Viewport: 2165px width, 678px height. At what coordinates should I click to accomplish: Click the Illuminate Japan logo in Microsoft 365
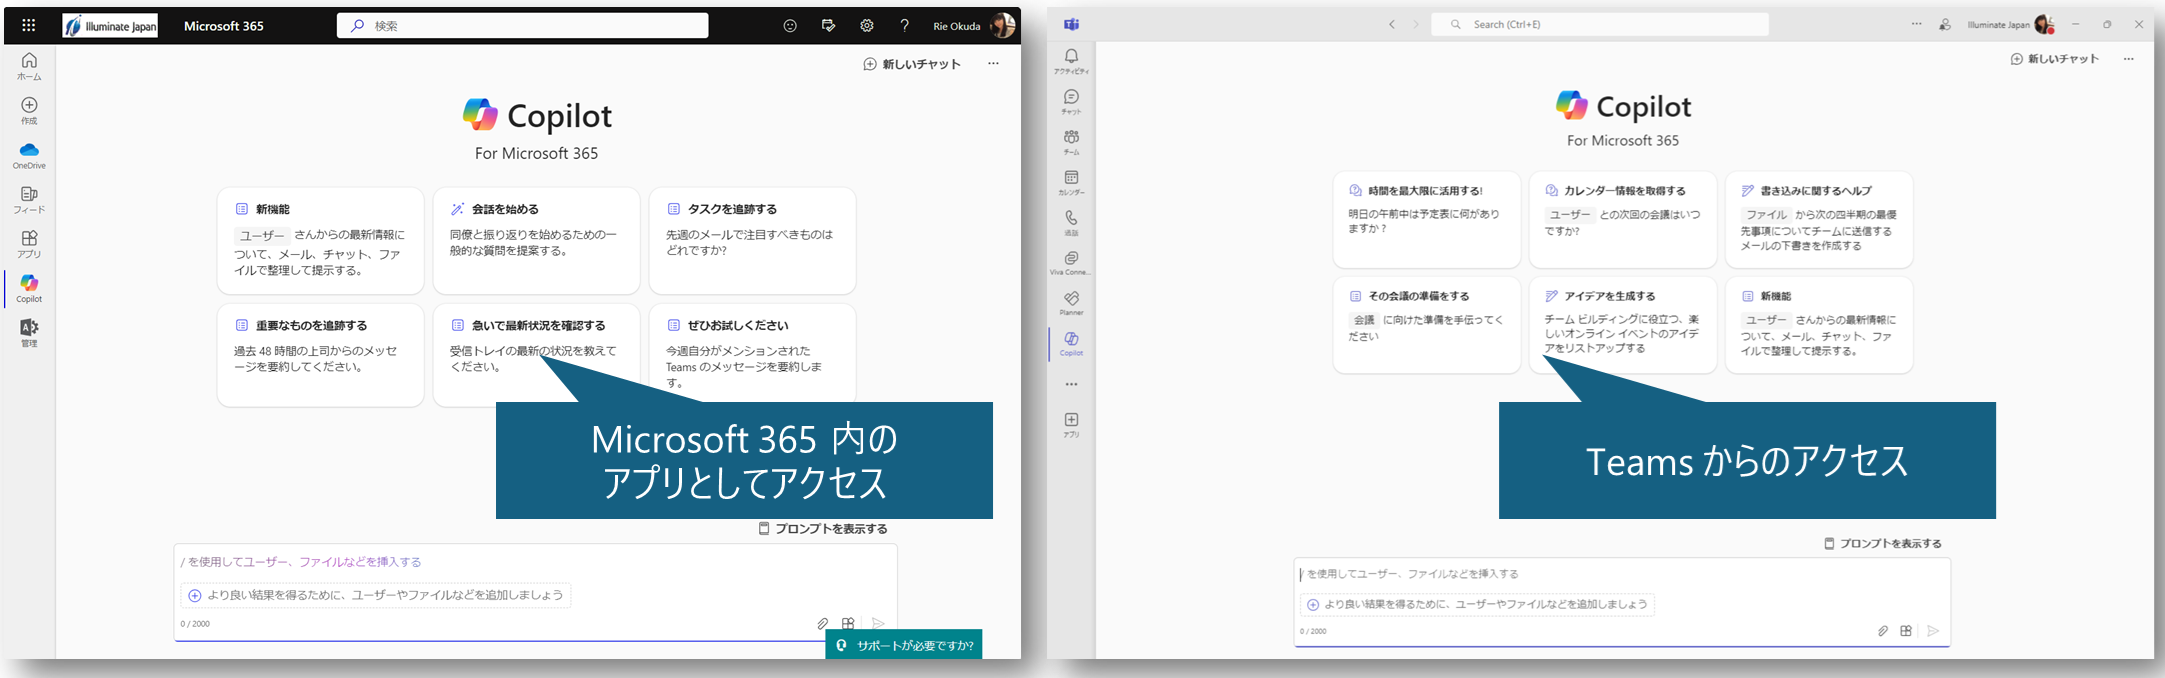tap(110, 26)
